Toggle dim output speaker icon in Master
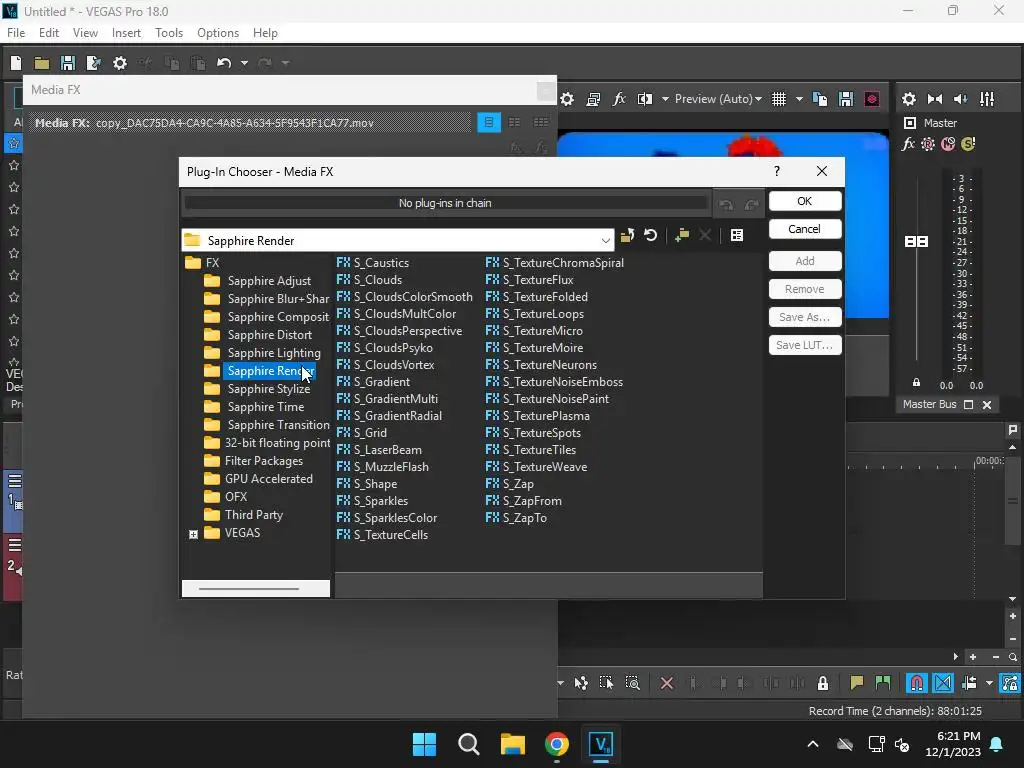The width and height of the screenshot is (1024, 768). pos(961,99)
